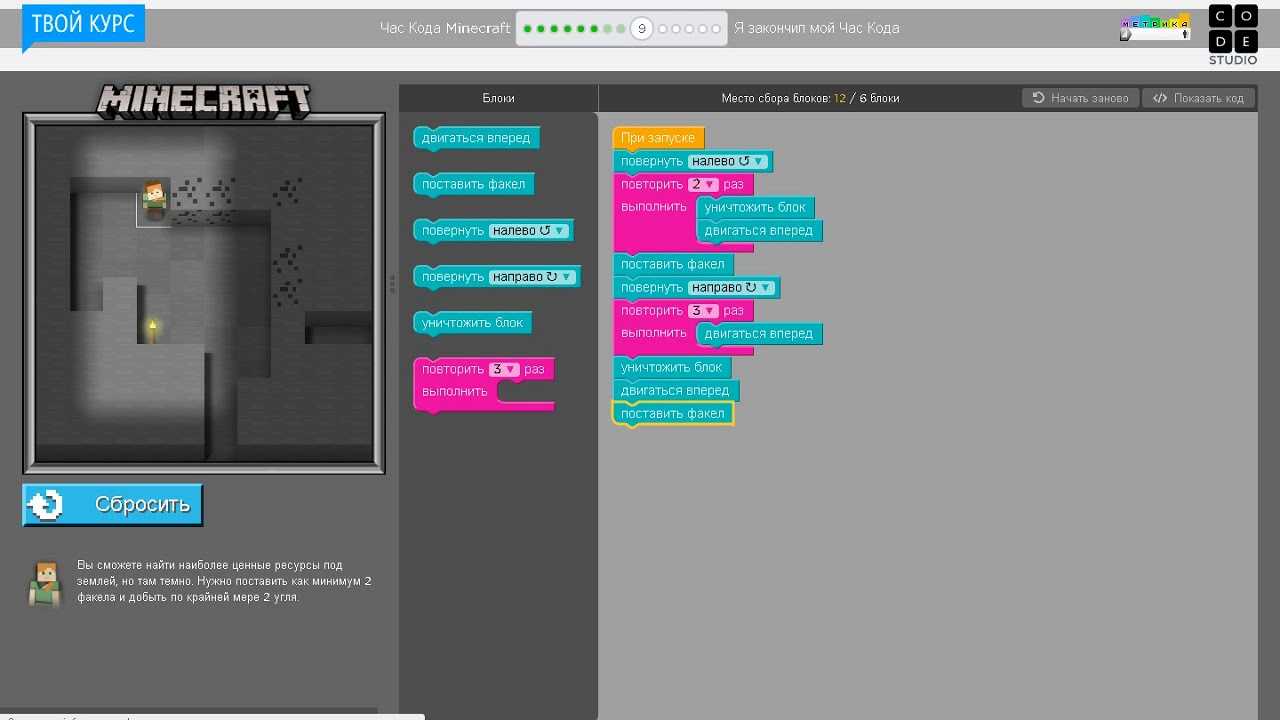
Task: Click Я закончил мой Час Кода
Action: click(x=816, y=28)
